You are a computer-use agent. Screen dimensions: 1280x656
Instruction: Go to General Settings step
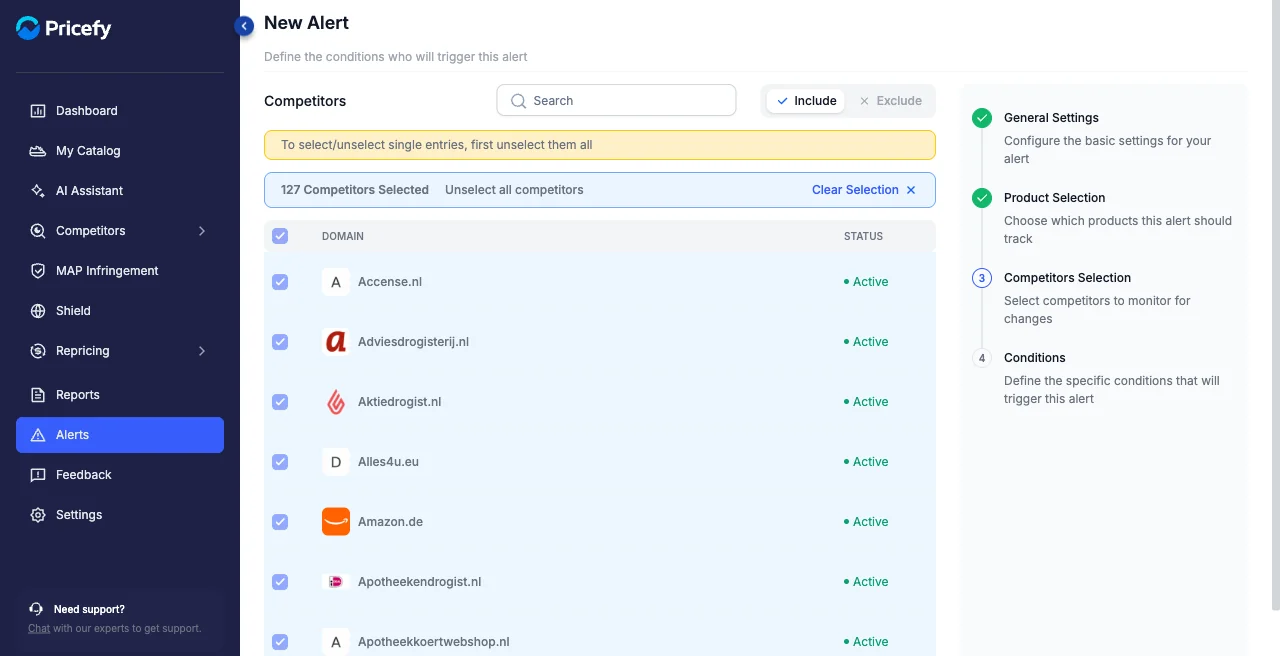point(1051,118)
